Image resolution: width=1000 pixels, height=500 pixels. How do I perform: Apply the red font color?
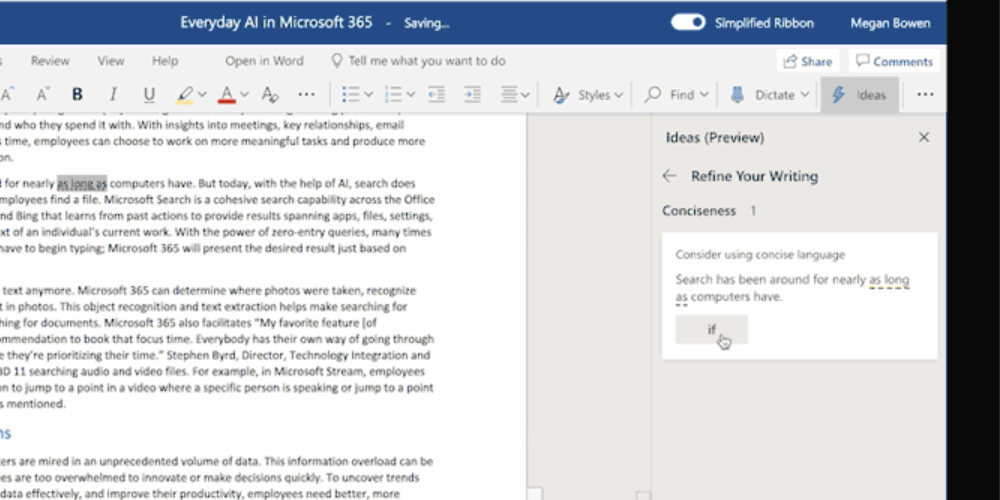226,95
